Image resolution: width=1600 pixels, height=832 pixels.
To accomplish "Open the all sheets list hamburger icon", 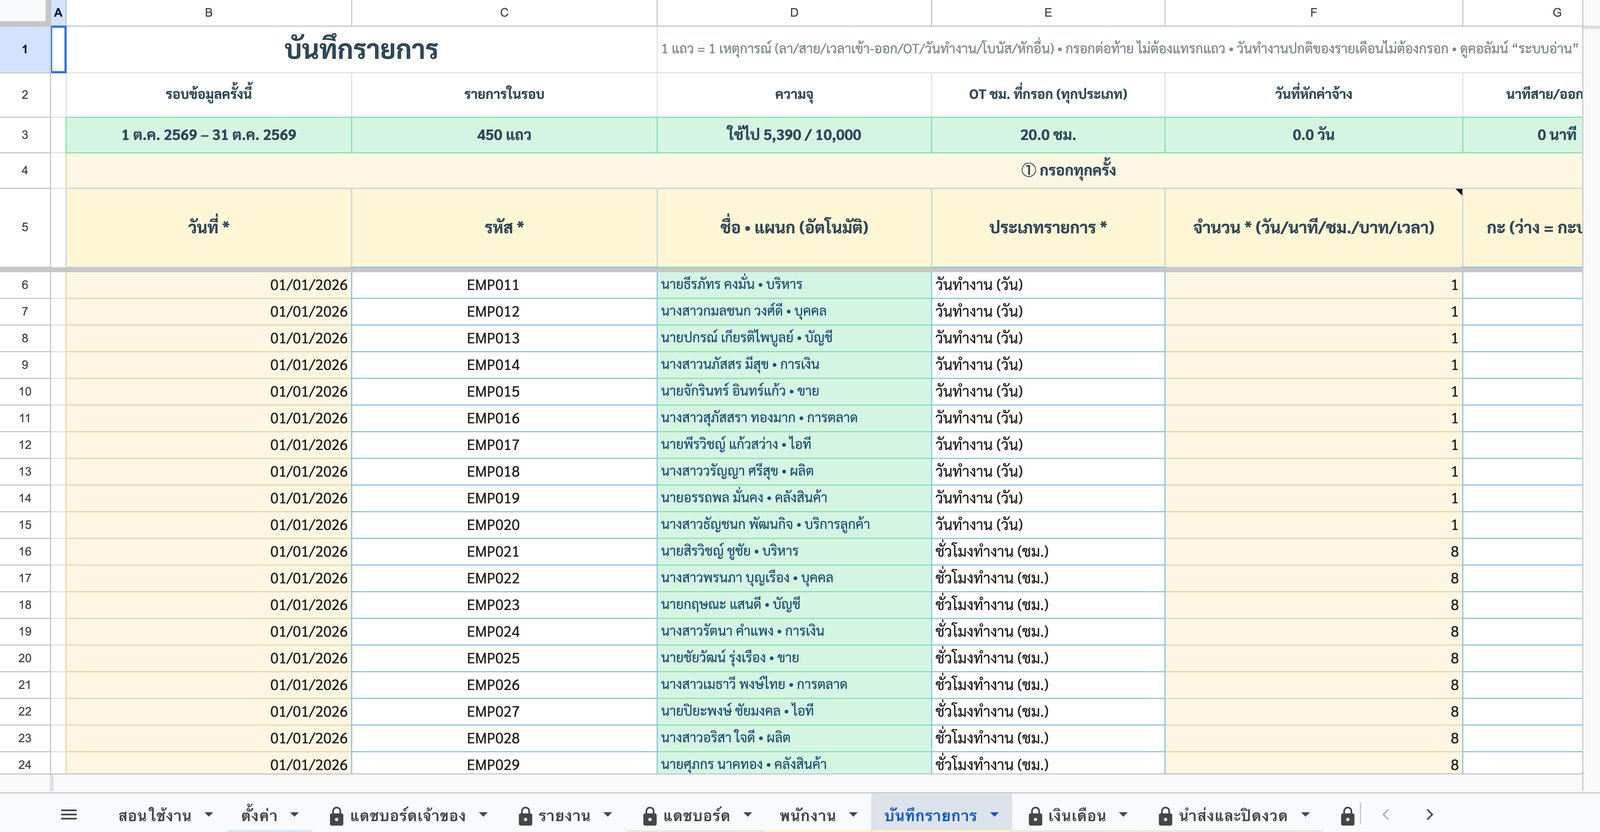I will [69, 815].
